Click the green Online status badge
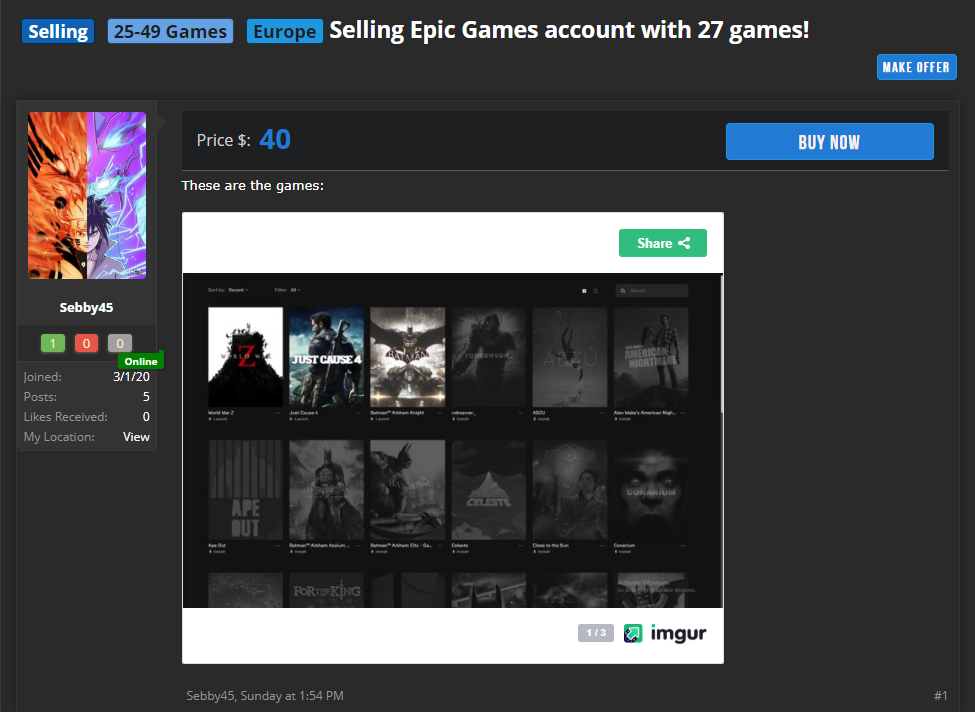The height and width of the screenshot is (712, 975). pos(141,361)
